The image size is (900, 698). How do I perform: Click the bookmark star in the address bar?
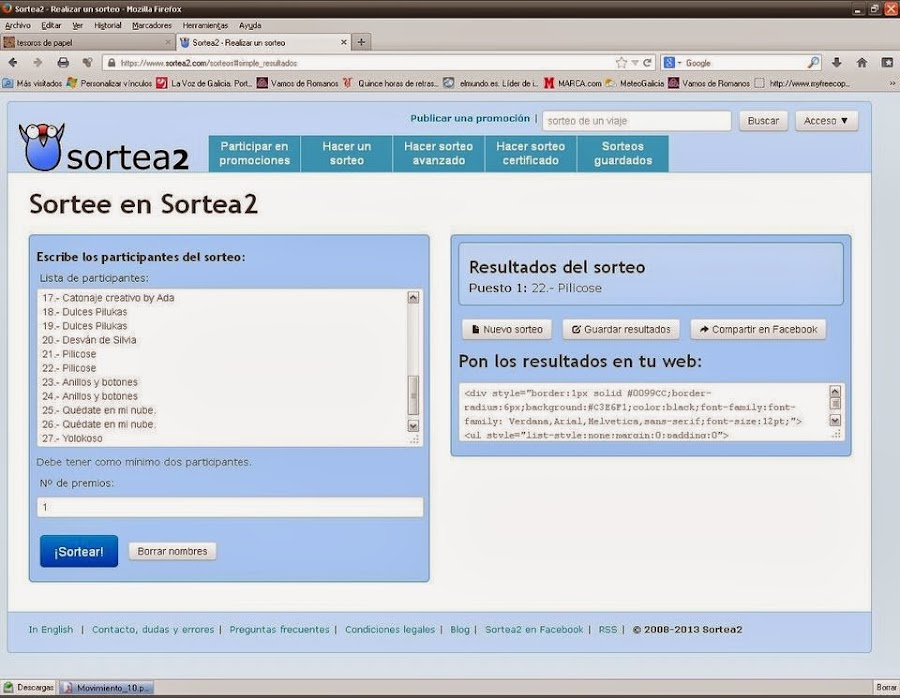[621, 63]
